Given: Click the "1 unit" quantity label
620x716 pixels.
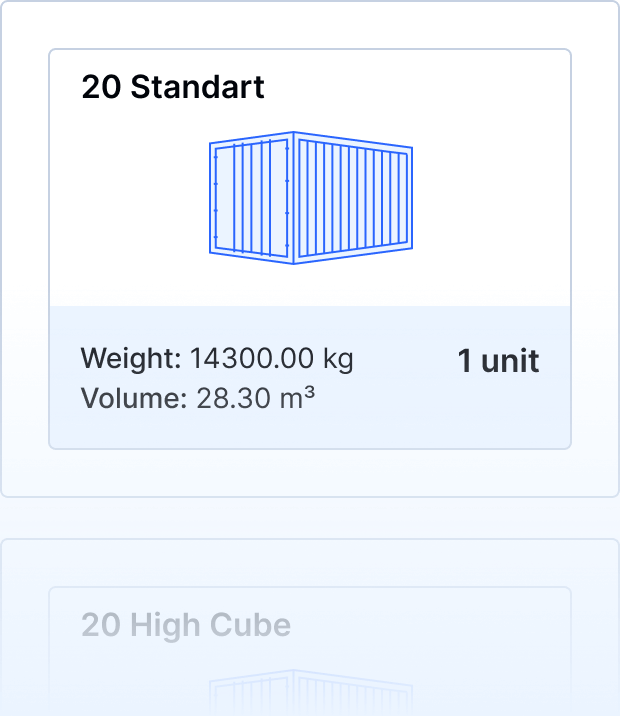Looking at the screenshot, I should 498,361.
